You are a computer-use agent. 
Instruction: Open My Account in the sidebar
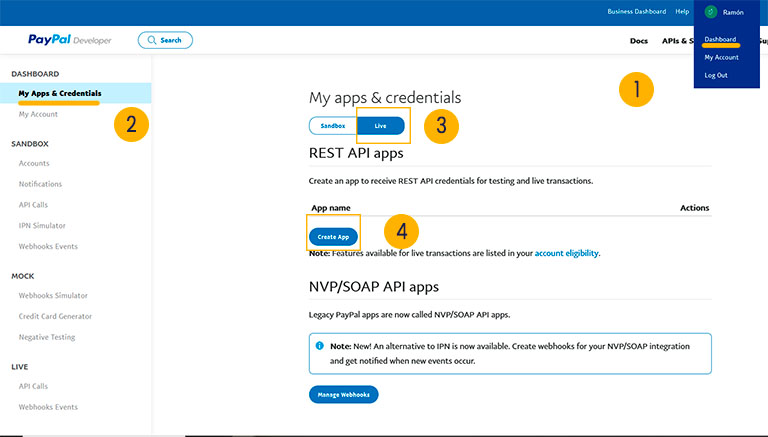38,114
